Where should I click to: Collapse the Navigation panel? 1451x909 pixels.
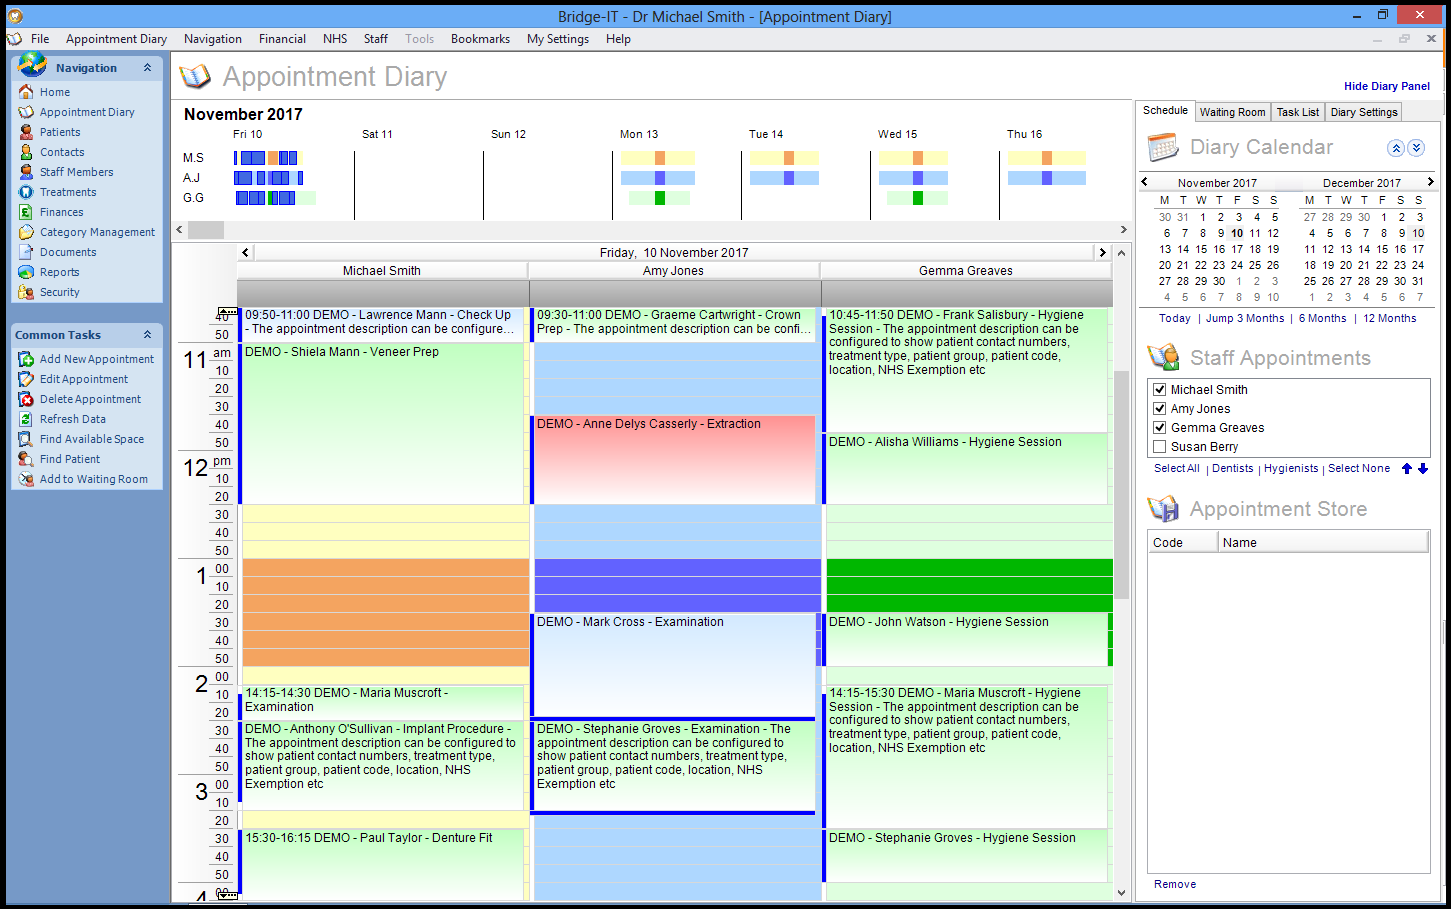point(148,68)
